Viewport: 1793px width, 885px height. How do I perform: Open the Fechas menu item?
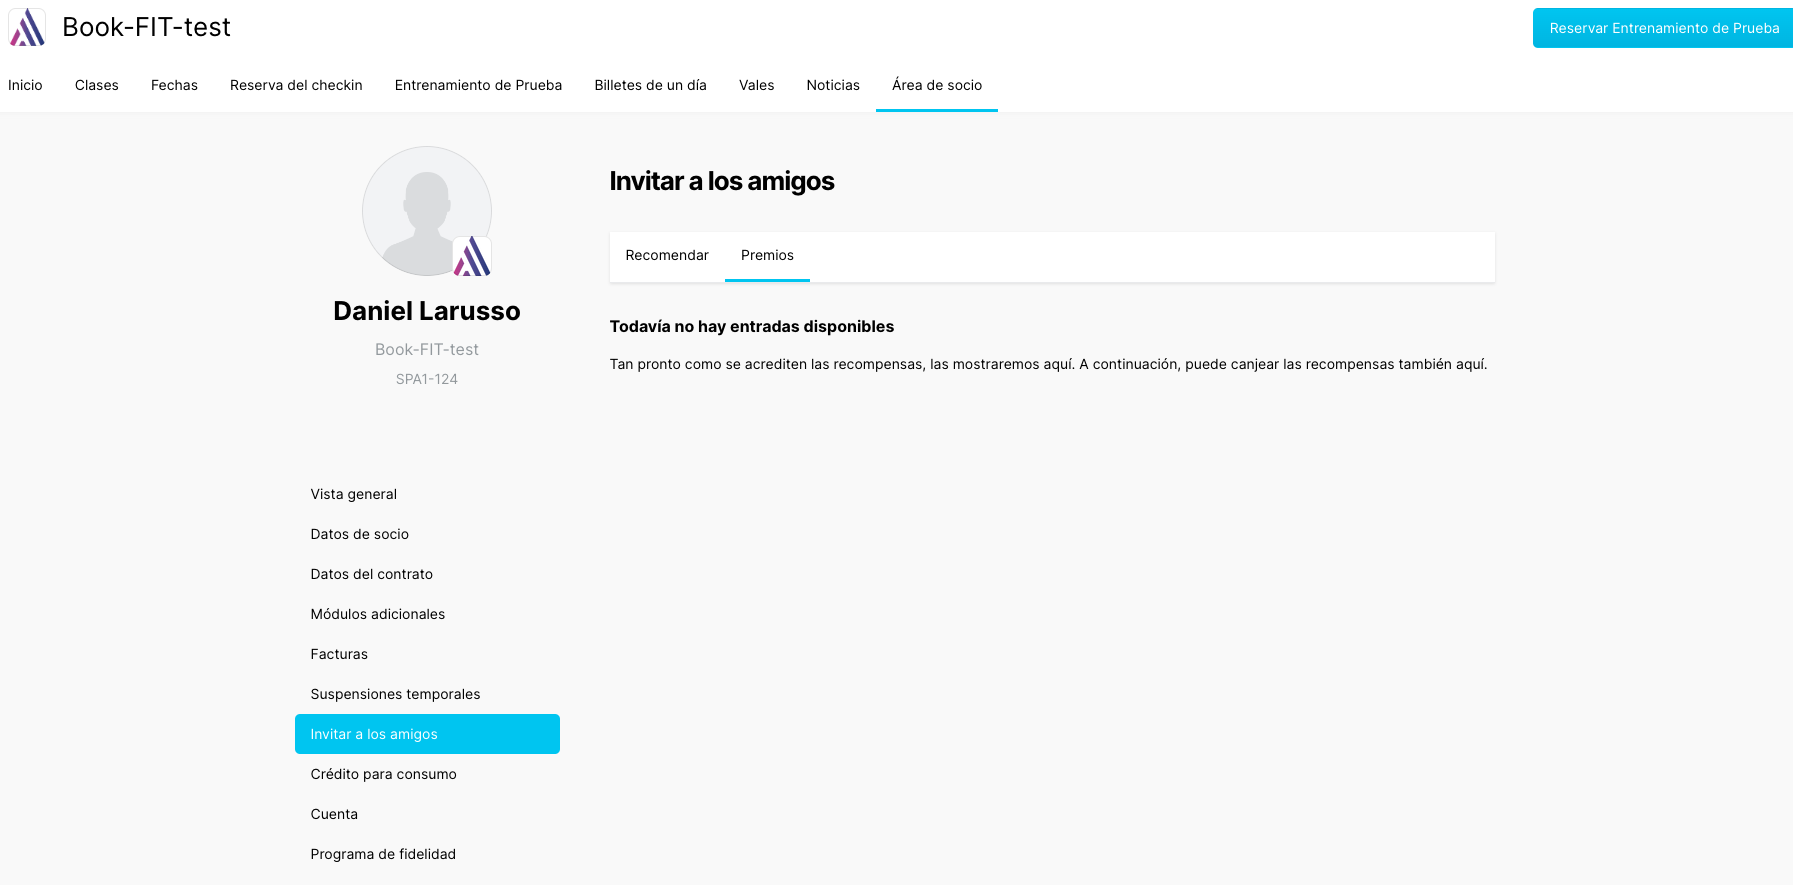(x=174, y=85)
